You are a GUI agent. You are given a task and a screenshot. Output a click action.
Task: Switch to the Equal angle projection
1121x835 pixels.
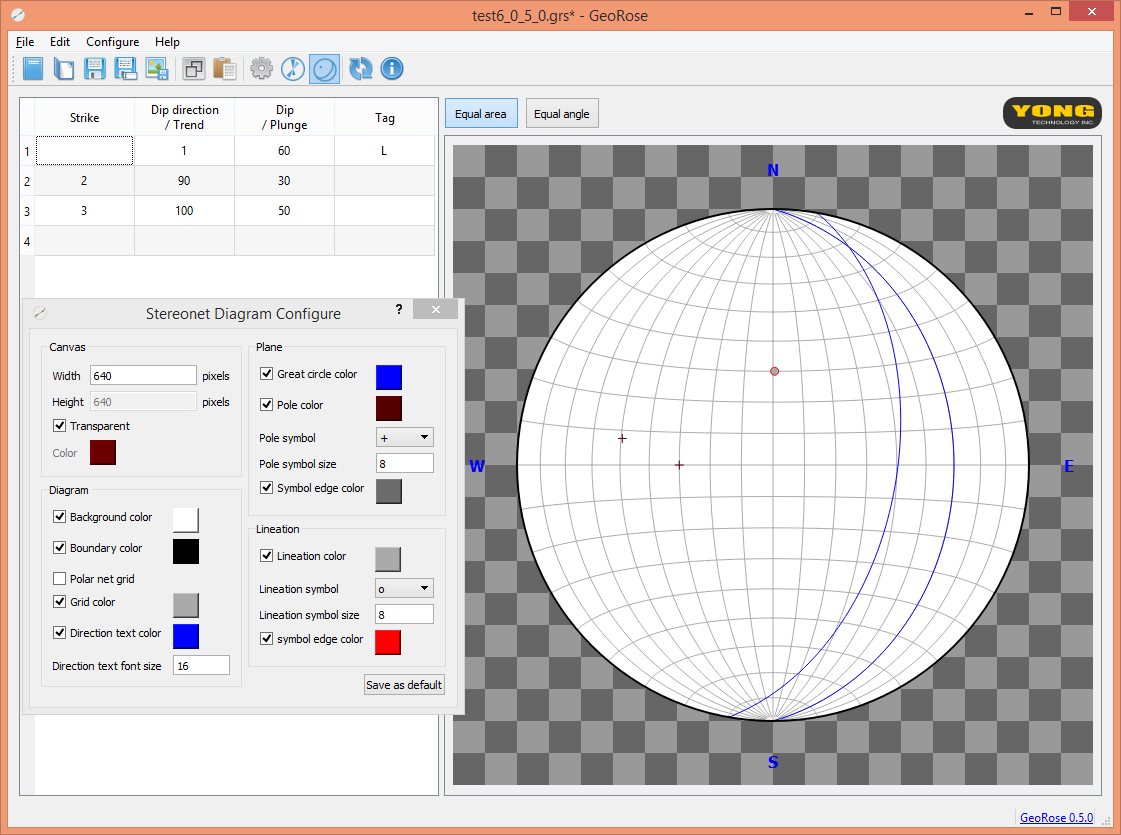[562, 114]
